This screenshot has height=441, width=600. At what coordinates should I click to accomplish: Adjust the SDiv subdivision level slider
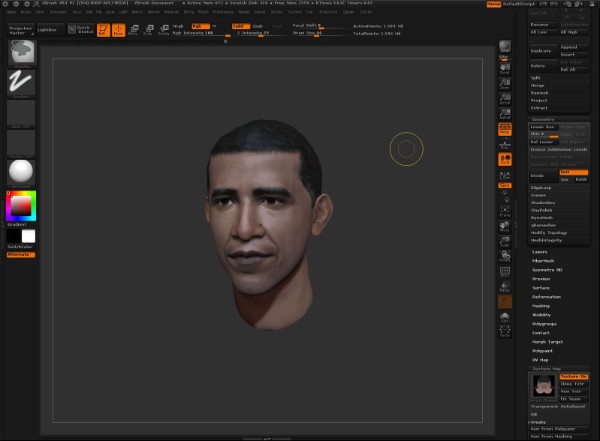(x=544, y=134)
